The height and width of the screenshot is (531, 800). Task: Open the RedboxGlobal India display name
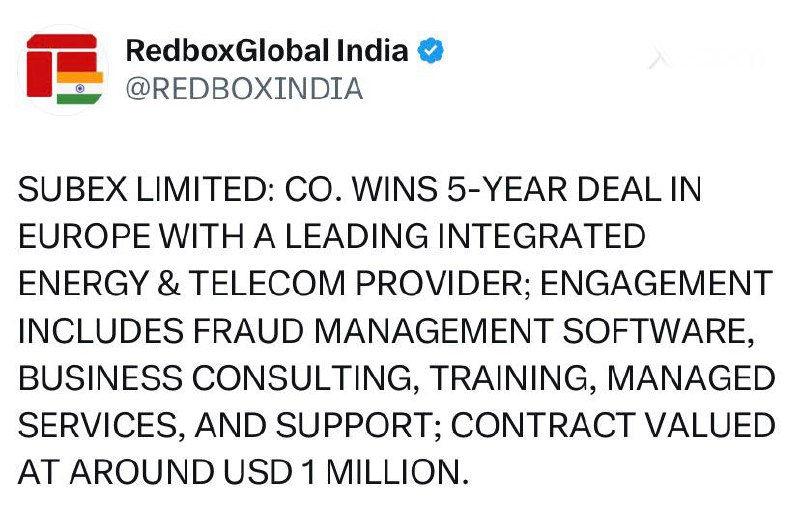[267, 50]
